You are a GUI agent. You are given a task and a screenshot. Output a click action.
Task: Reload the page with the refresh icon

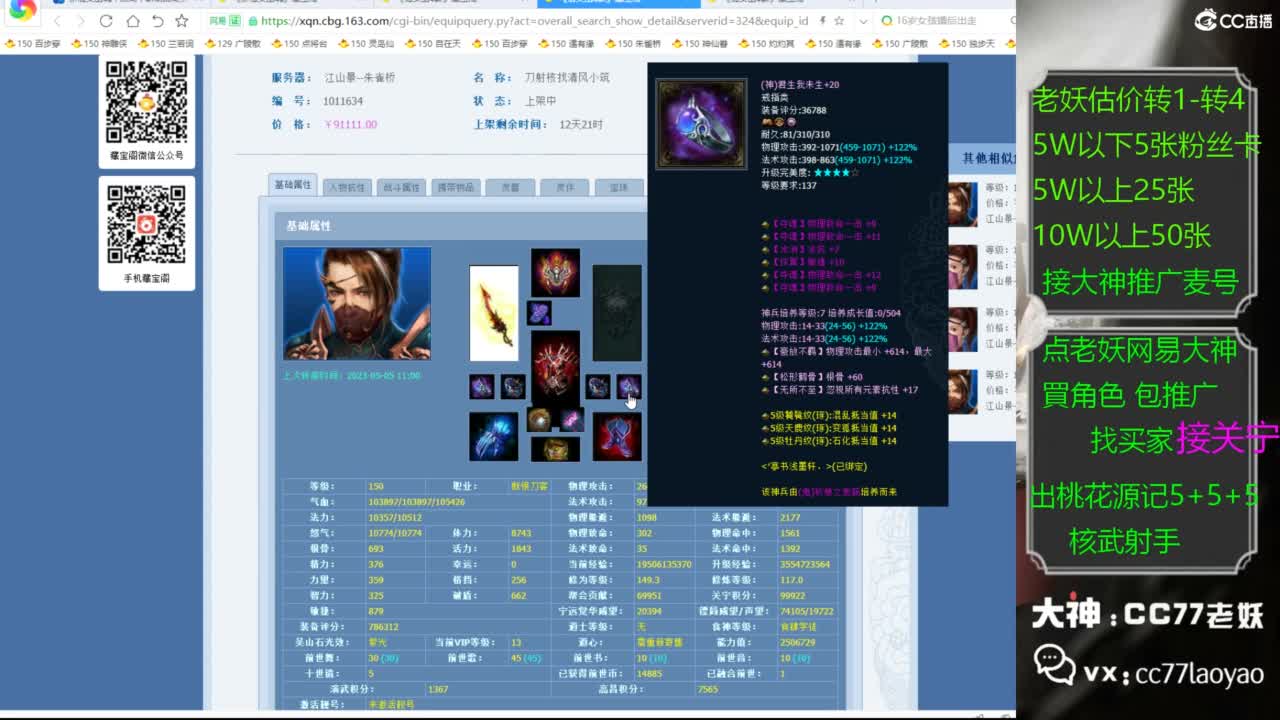106,20
